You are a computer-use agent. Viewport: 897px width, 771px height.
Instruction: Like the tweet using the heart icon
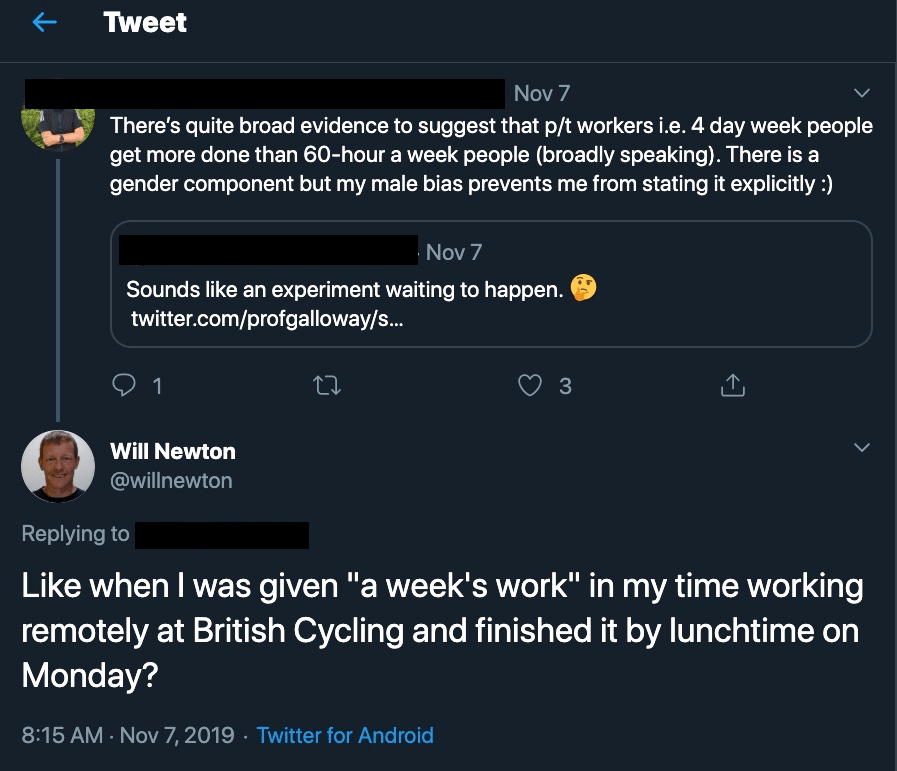tap(530, 385)
